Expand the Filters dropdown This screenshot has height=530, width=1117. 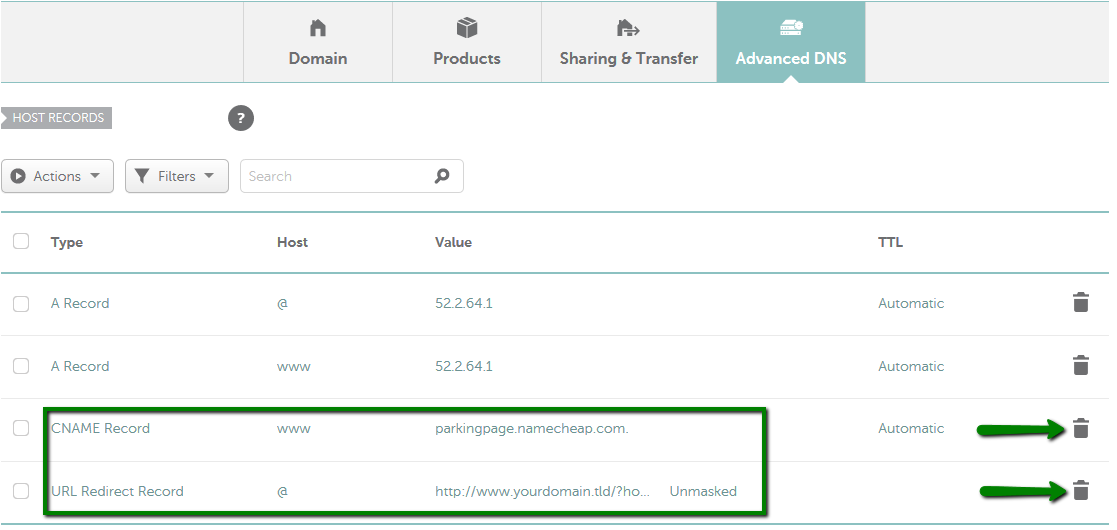pos(177,176)
